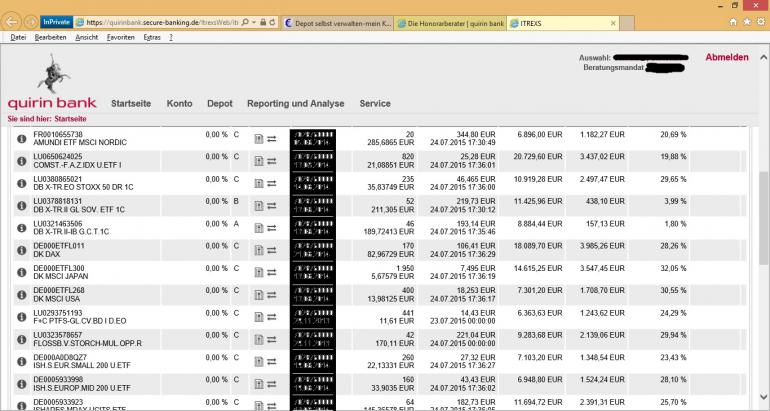Open info icon for COMST.-F.A.Z.IDX U.ETF I
The height and width of the screenshot is (411, 770).
point(21,161)
